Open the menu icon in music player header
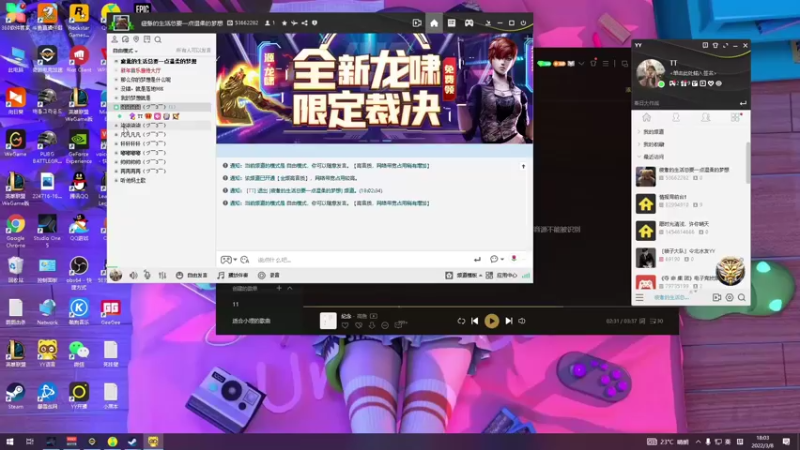800x450 pixels. click(606, 64)
